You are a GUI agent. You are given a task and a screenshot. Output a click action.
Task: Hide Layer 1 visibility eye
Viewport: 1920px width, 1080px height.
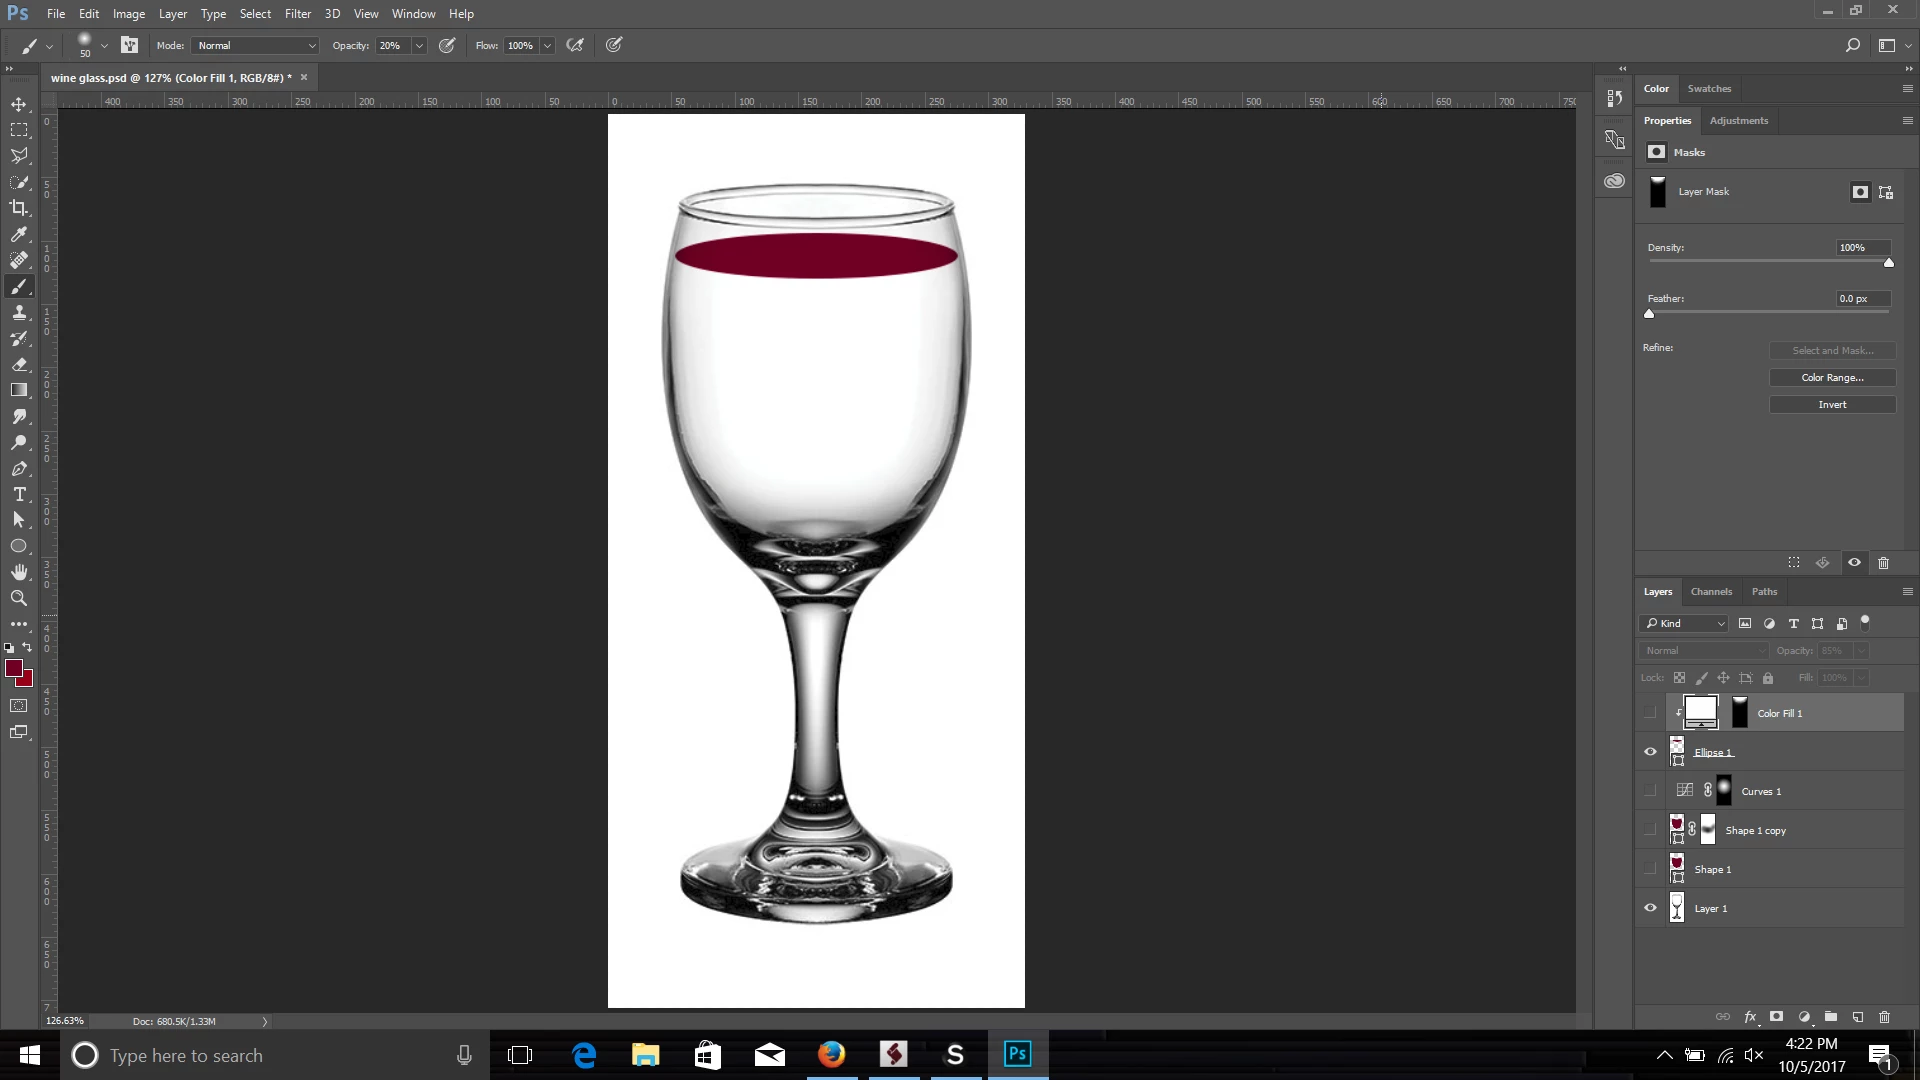tap(1650, 908)
